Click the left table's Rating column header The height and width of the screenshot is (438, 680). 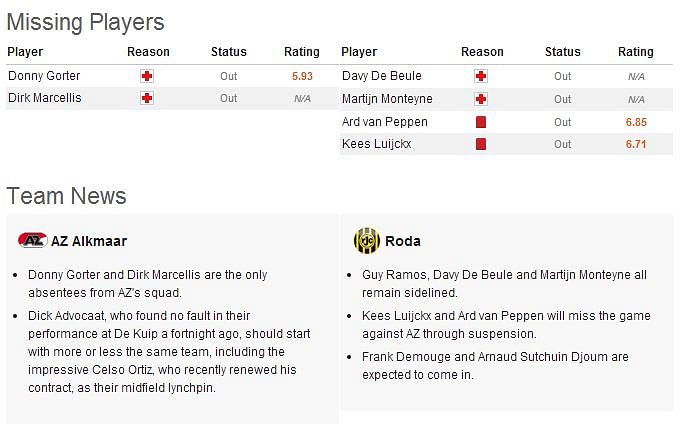coord(302,52)
